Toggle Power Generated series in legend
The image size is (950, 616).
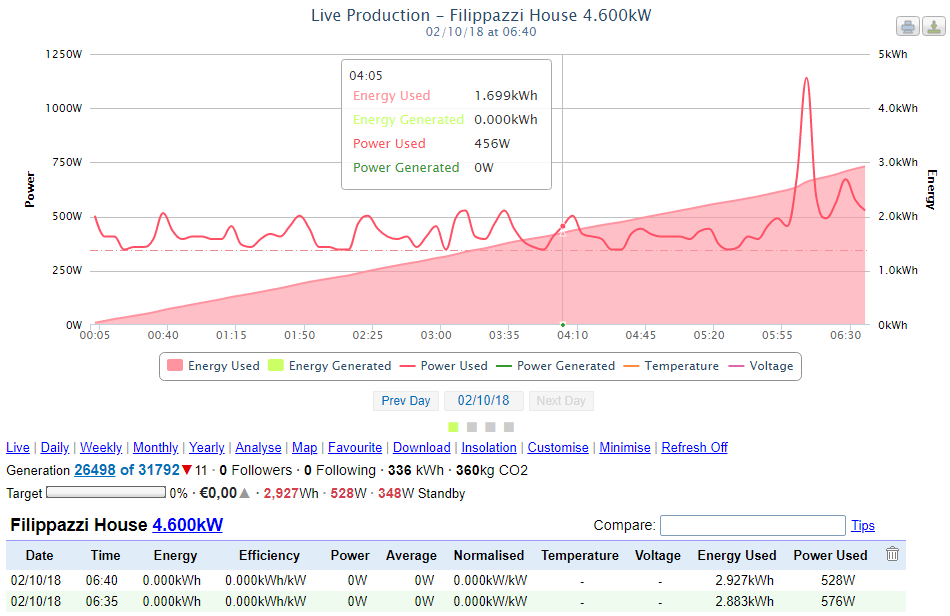coord(556,366)
